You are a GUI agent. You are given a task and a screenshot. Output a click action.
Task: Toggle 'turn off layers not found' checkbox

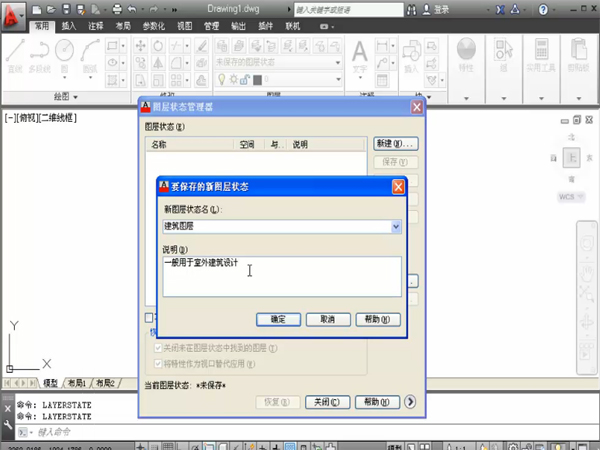click(158, 348)
